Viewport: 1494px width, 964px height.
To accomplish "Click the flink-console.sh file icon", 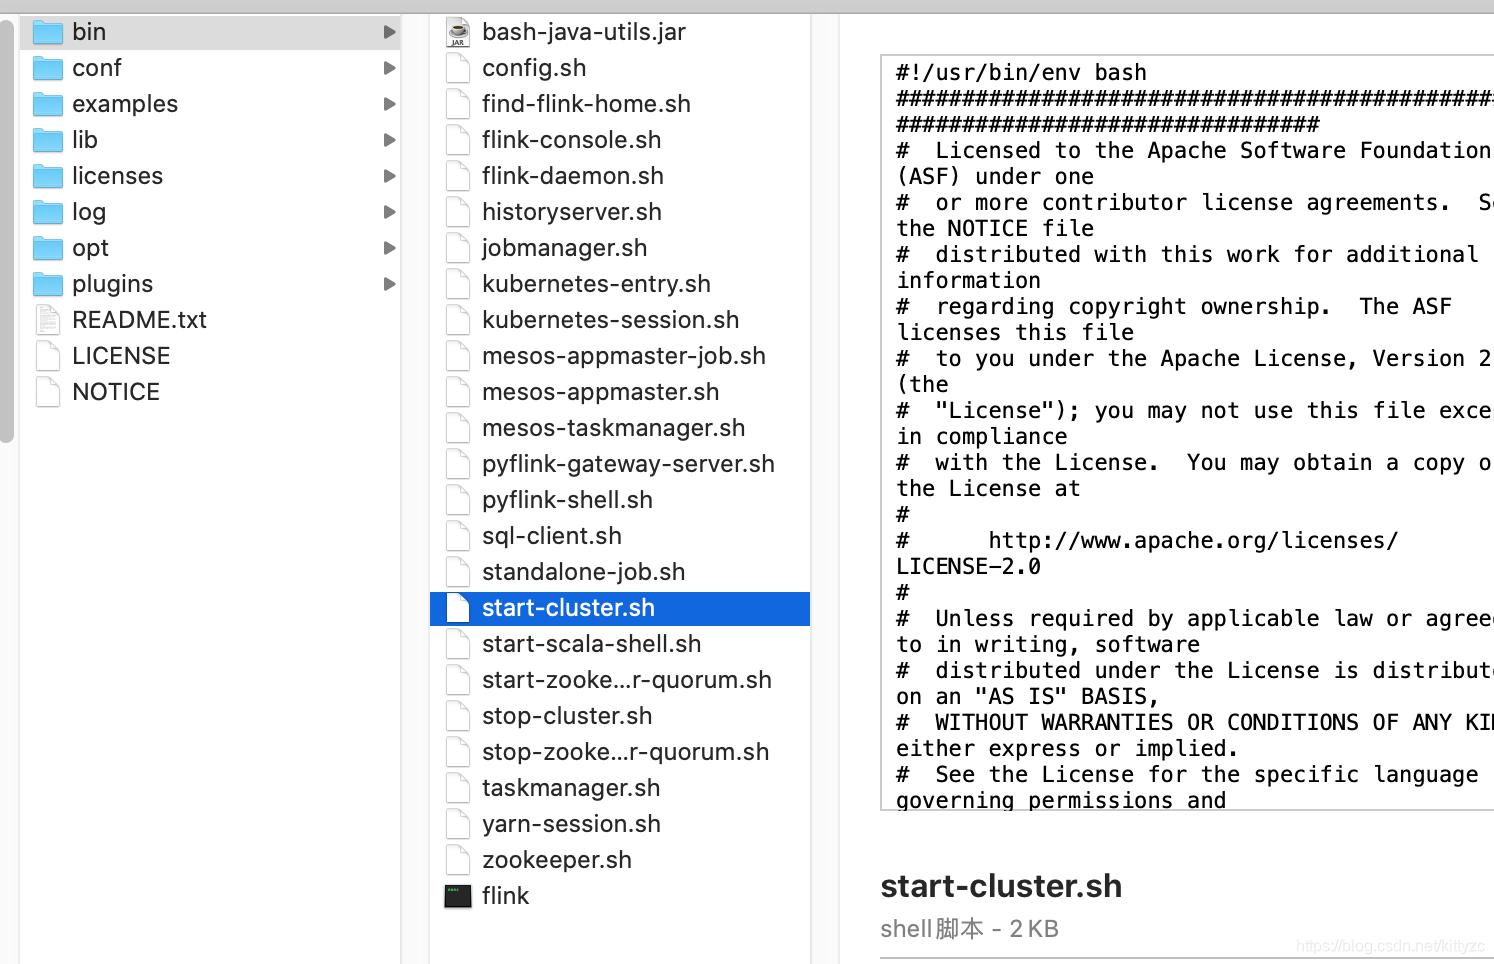I will (458, 140).
